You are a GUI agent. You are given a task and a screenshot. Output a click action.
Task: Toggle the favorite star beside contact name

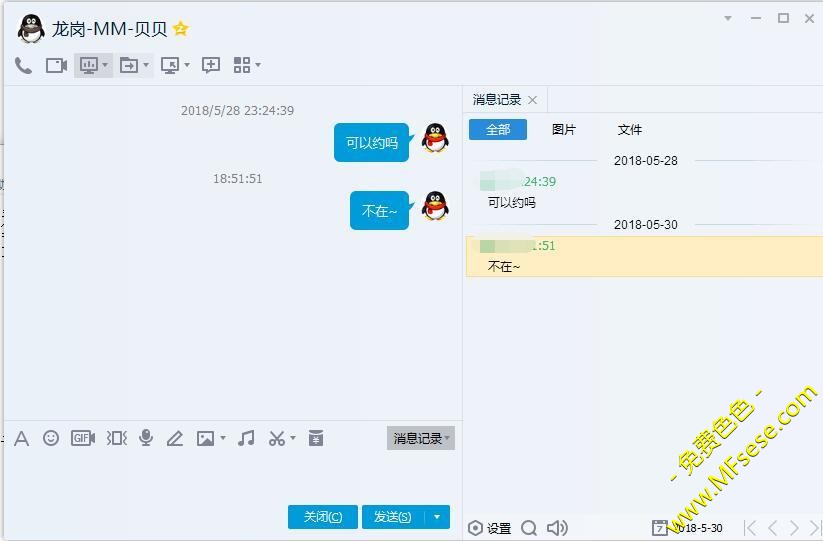pos(180,29)
